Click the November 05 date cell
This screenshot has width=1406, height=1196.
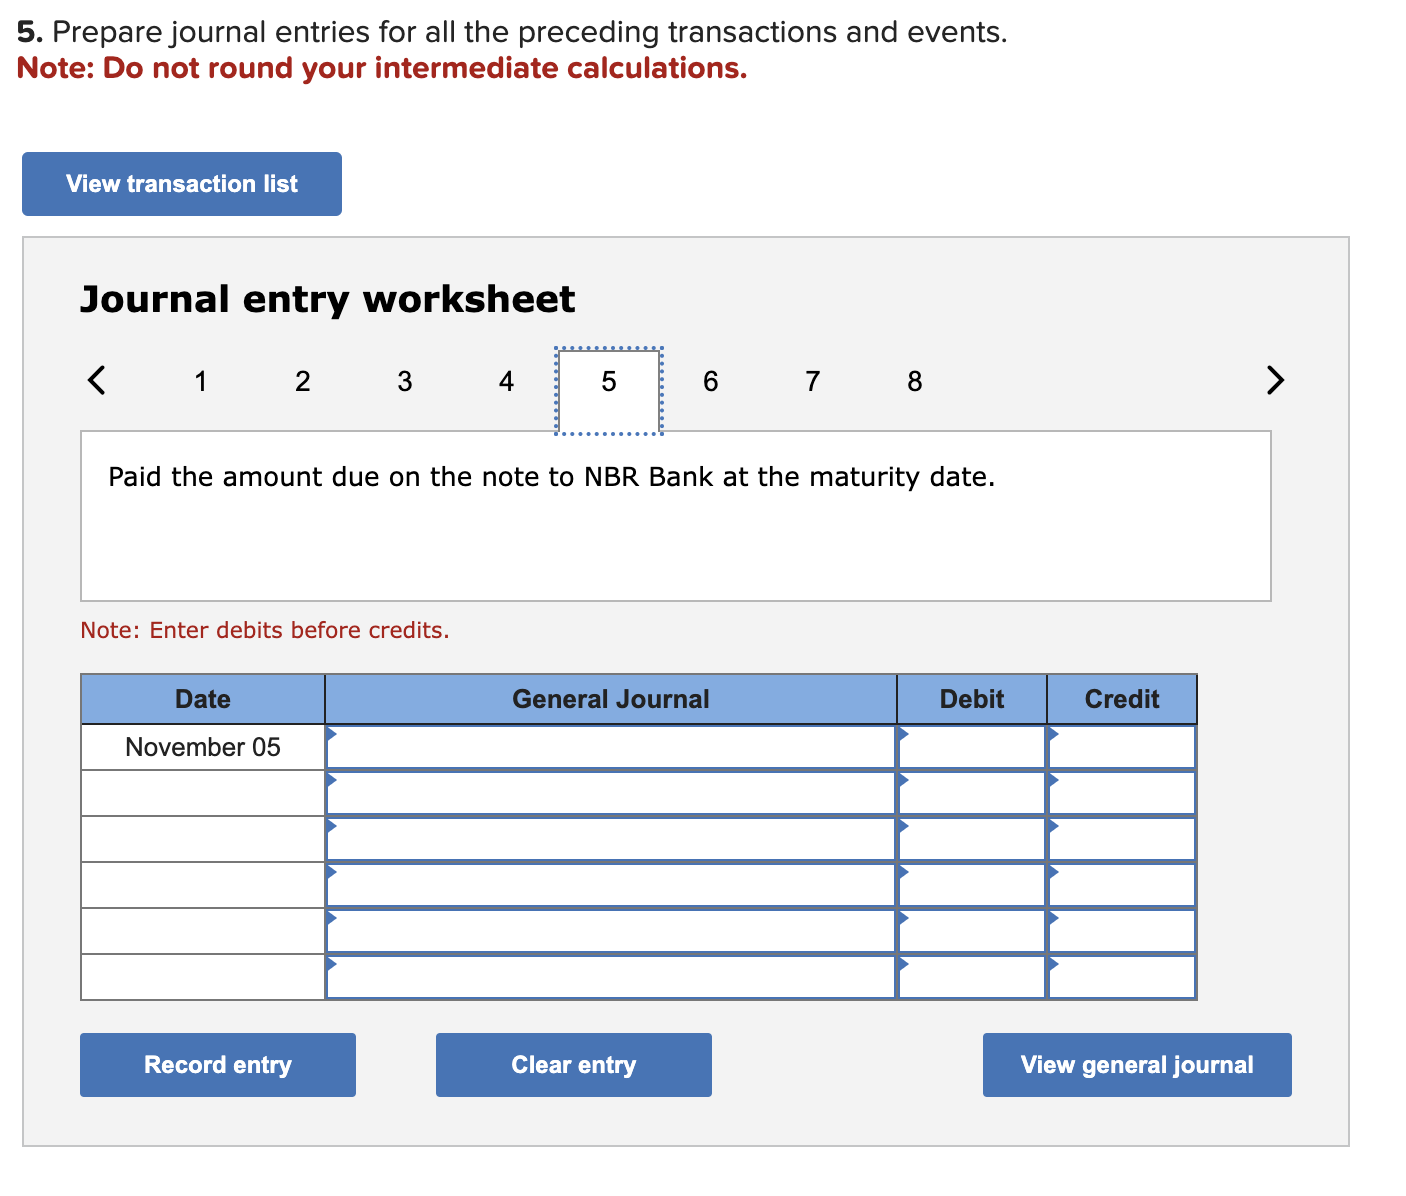pos(202,746)
